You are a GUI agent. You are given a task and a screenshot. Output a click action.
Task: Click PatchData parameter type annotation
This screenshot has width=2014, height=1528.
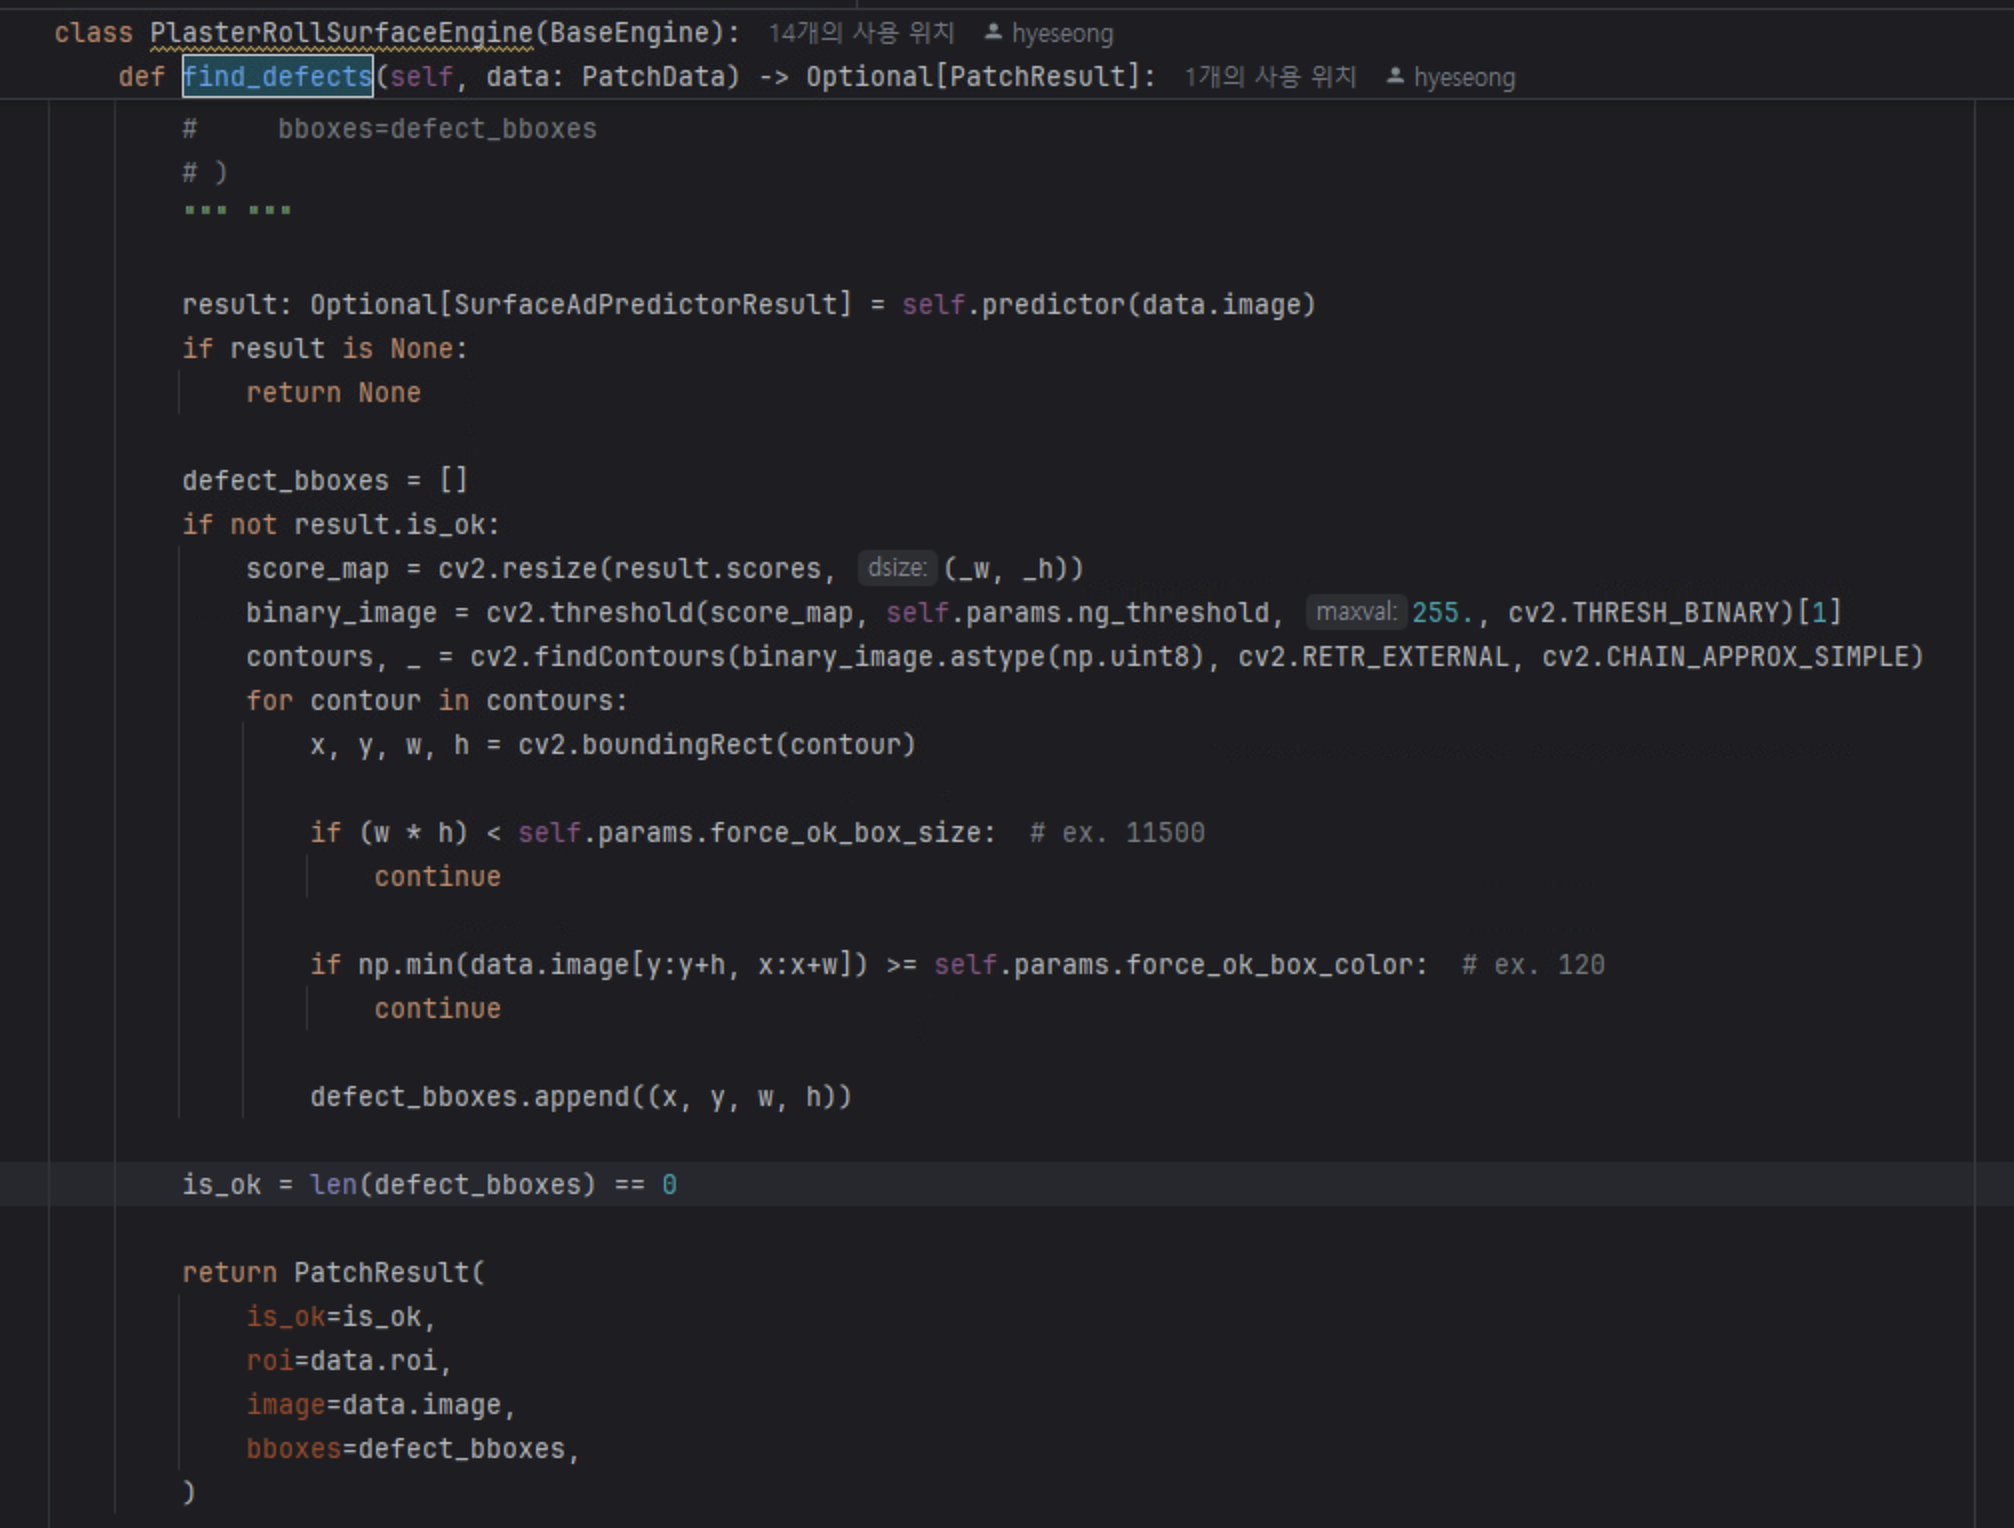pyautogui.click(x=653, y=77)
